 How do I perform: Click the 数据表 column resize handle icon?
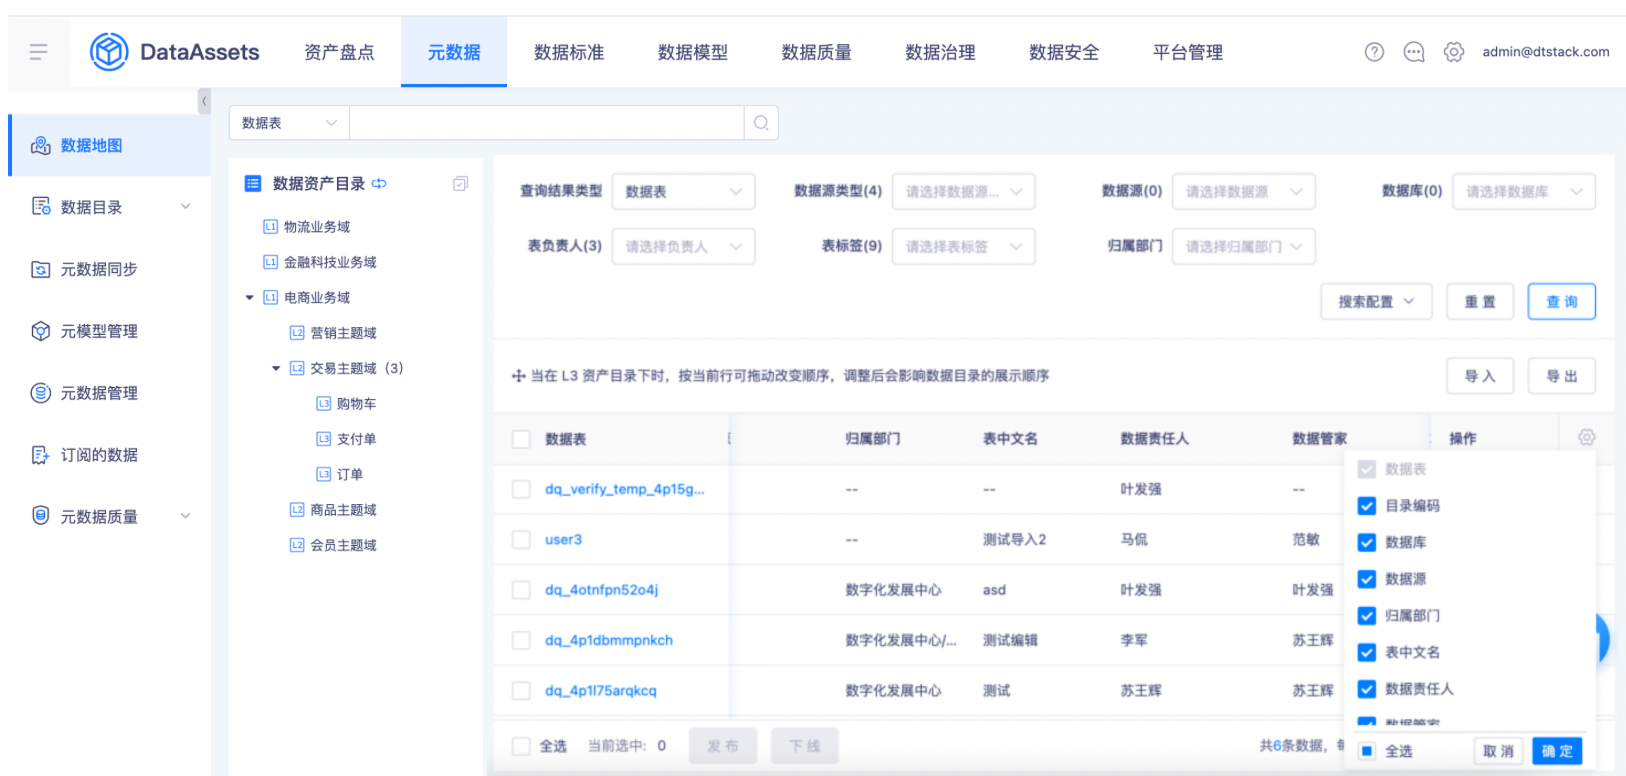click(729, 438)
